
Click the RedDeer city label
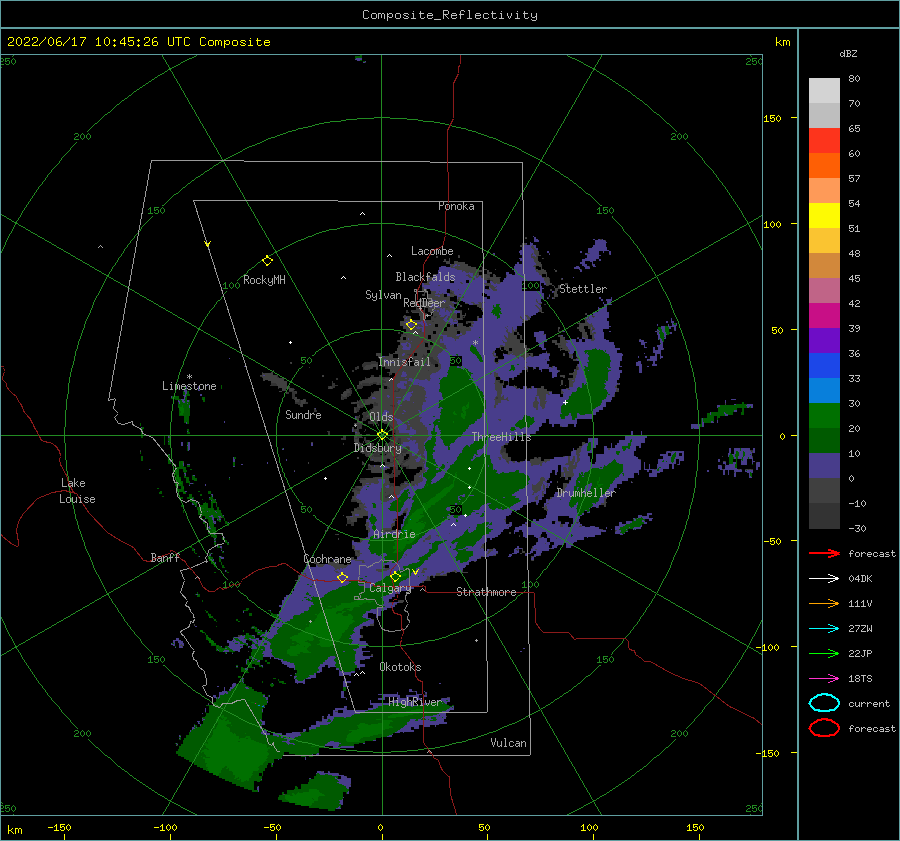(424, 303)
